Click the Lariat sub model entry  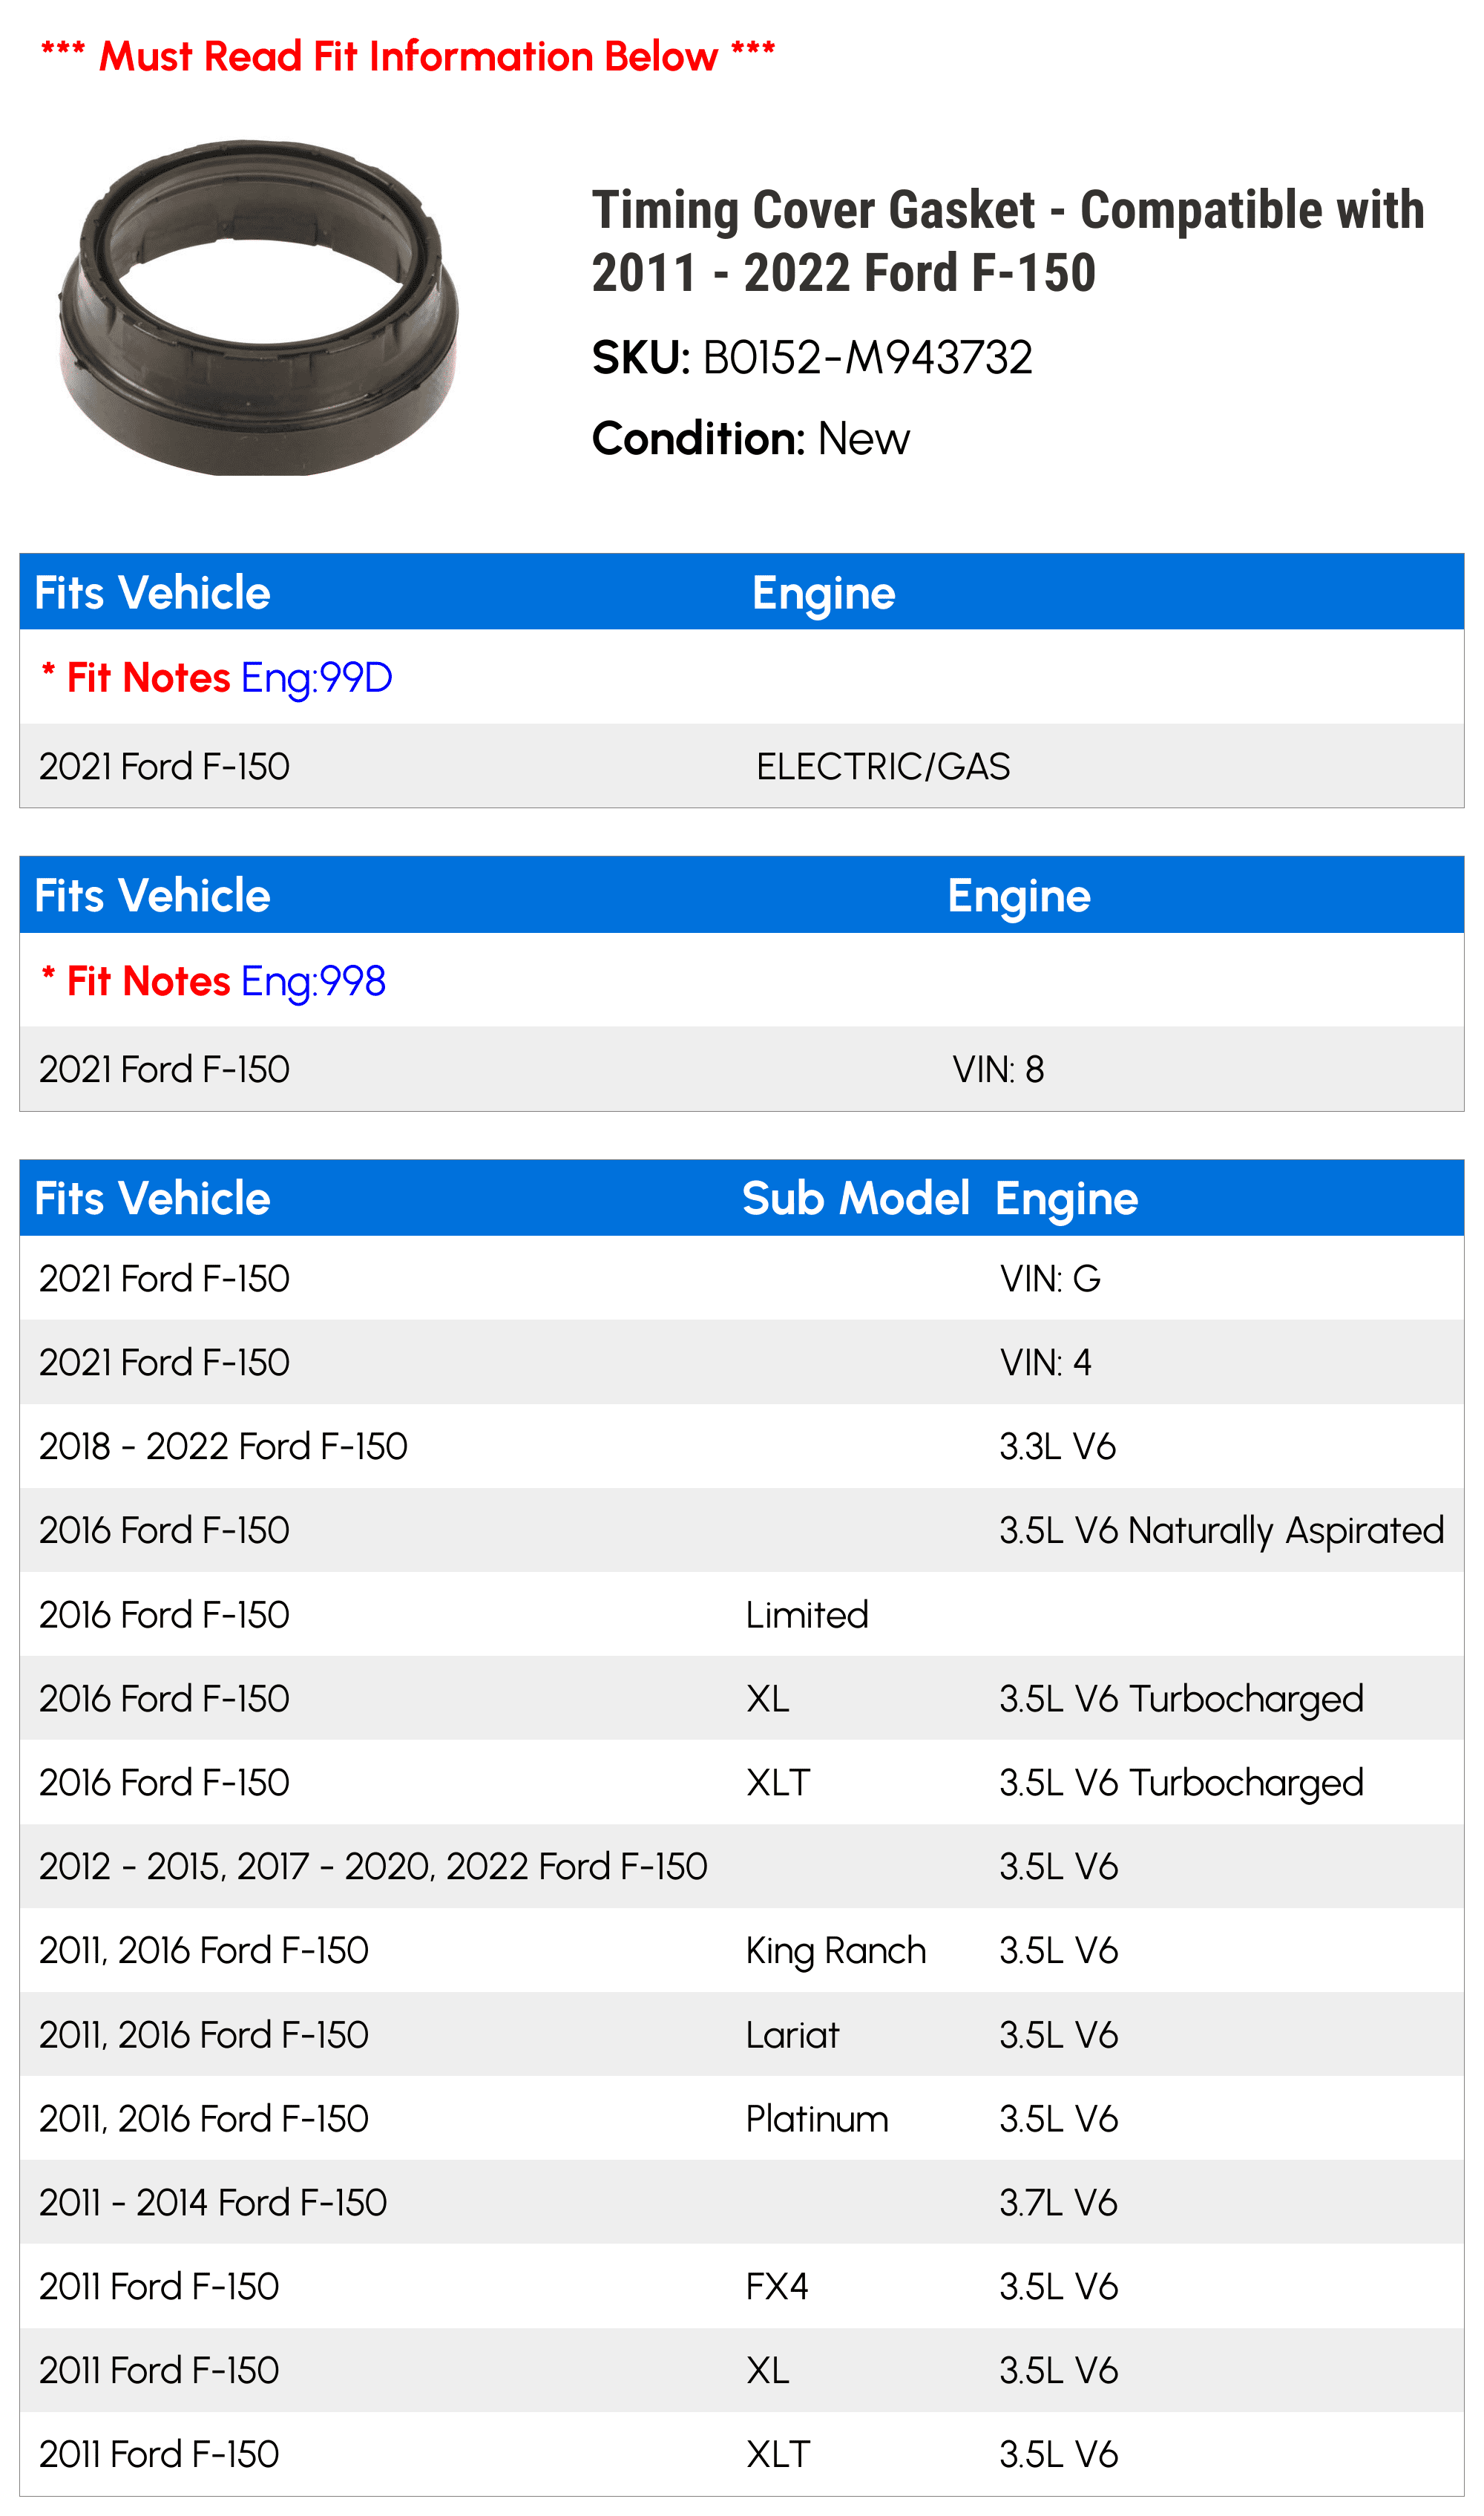(793, 2034)
